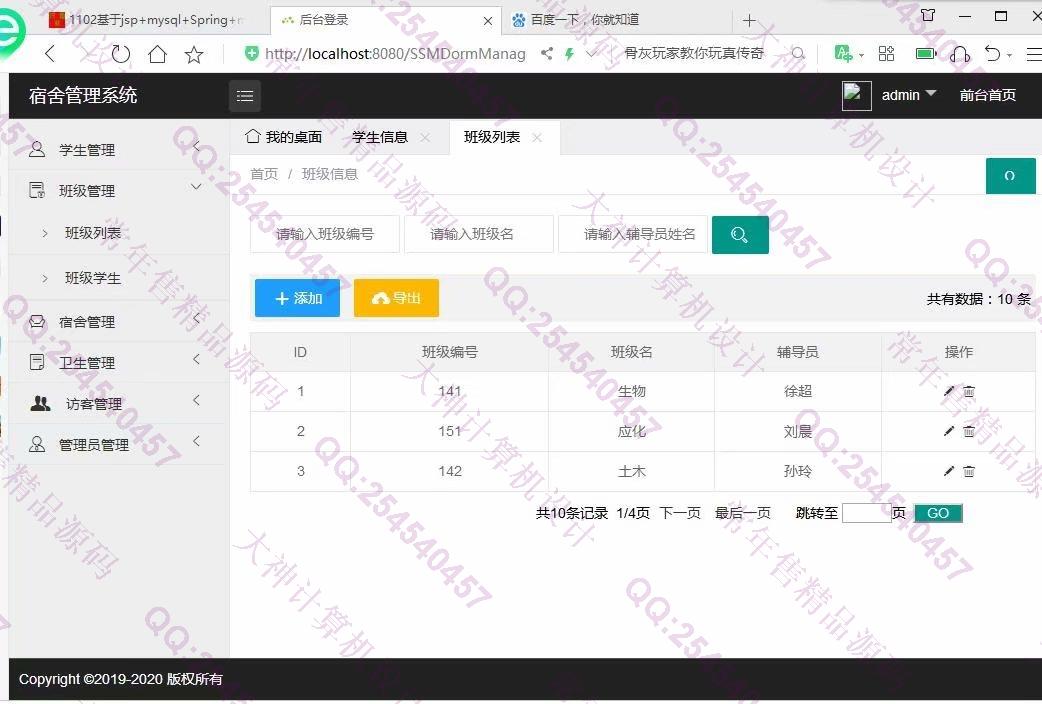
Task: Click the browser skin shirt icon
Action: [928, 15]
